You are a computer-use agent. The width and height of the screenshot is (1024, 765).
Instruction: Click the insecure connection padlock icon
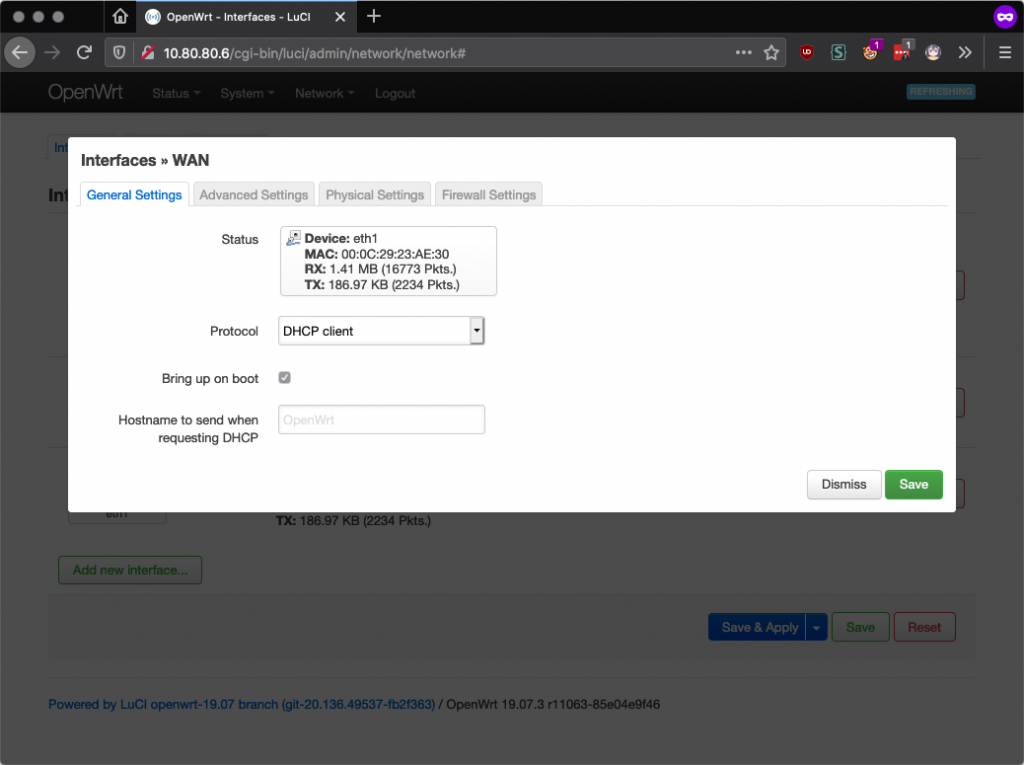(x=148, y=53)
